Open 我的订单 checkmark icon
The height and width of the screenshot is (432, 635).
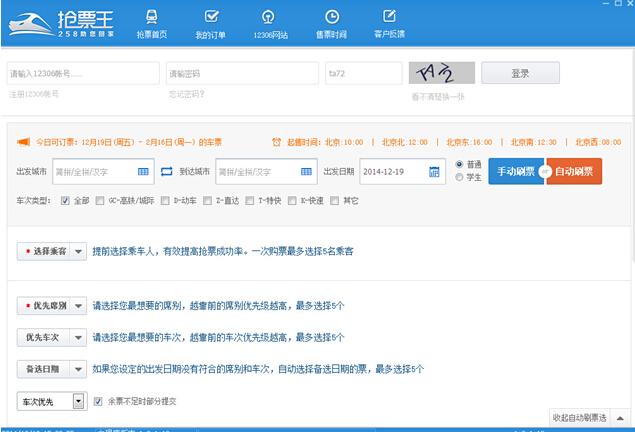tap(210, 17)
